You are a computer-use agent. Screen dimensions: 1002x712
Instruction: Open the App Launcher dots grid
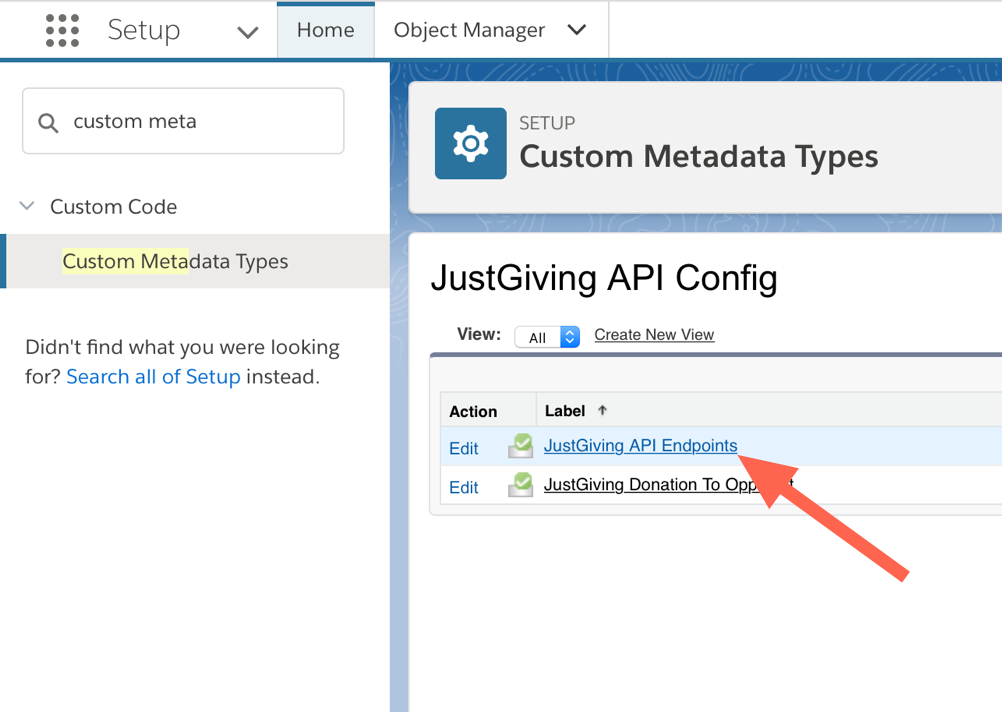pyautogui.click(x=63, y=30)
